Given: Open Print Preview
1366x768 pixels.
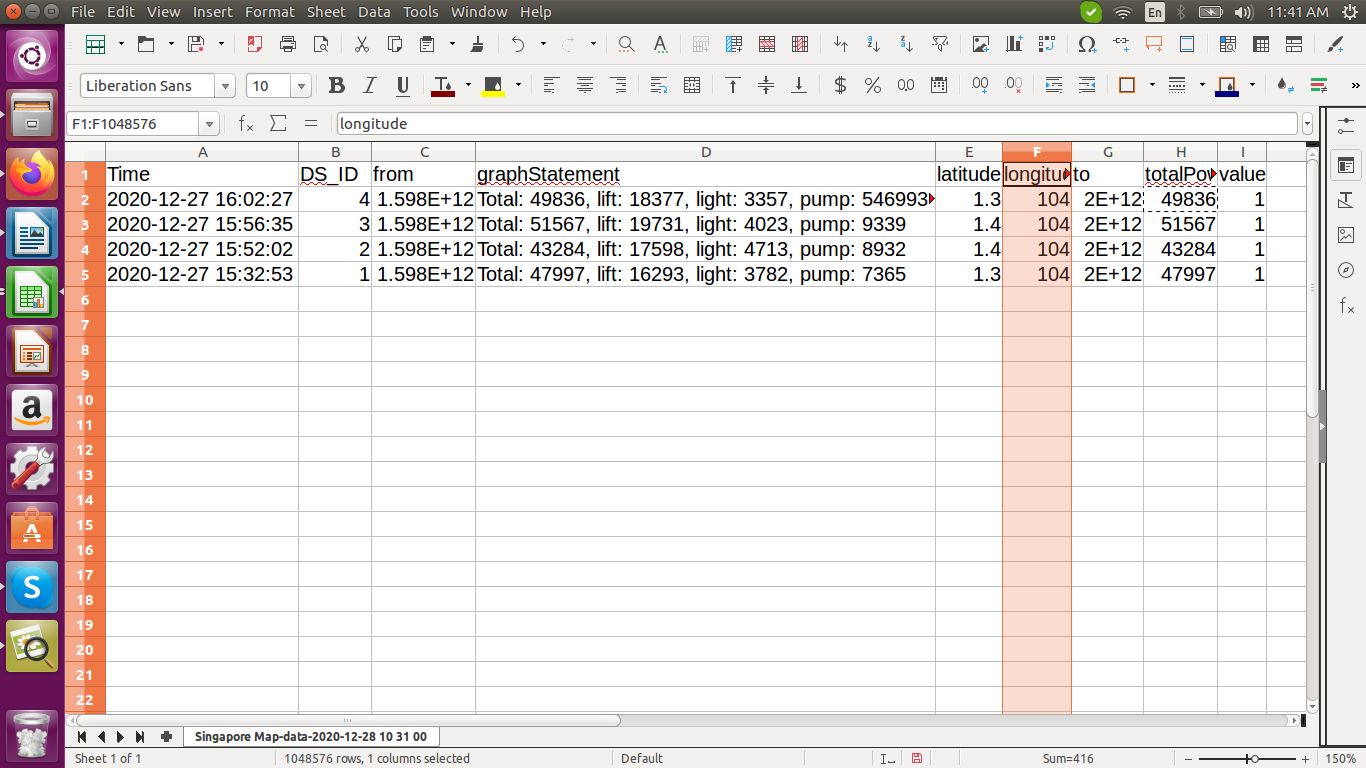Looking at the screenshot, I should click(321, 44).
